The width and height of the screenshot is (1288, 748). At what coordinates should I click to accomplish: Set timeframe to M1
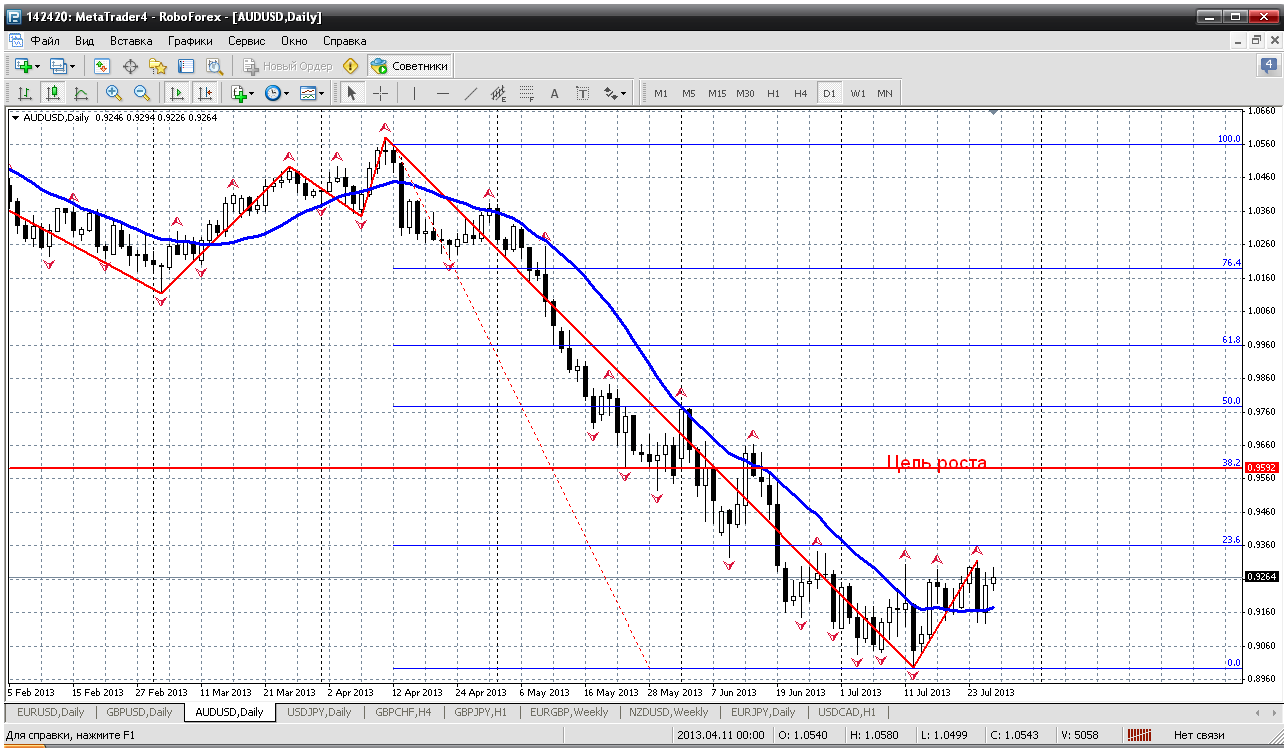pos(660,93)
